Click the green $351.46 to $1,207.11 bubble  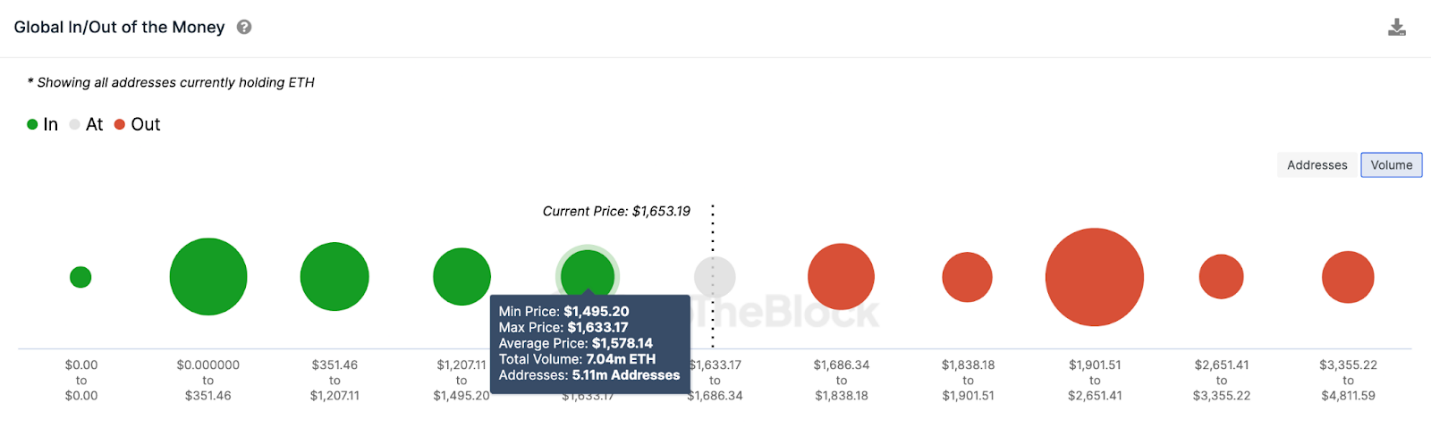(335, 277)
